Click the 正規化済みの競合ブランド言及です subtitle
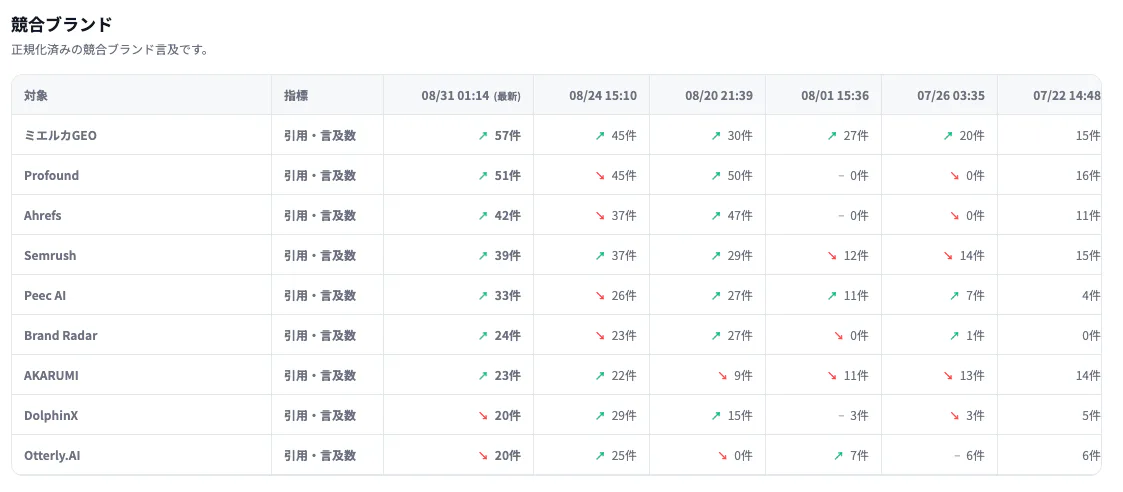The image size is (1123, 492). [x=110, y=51]
